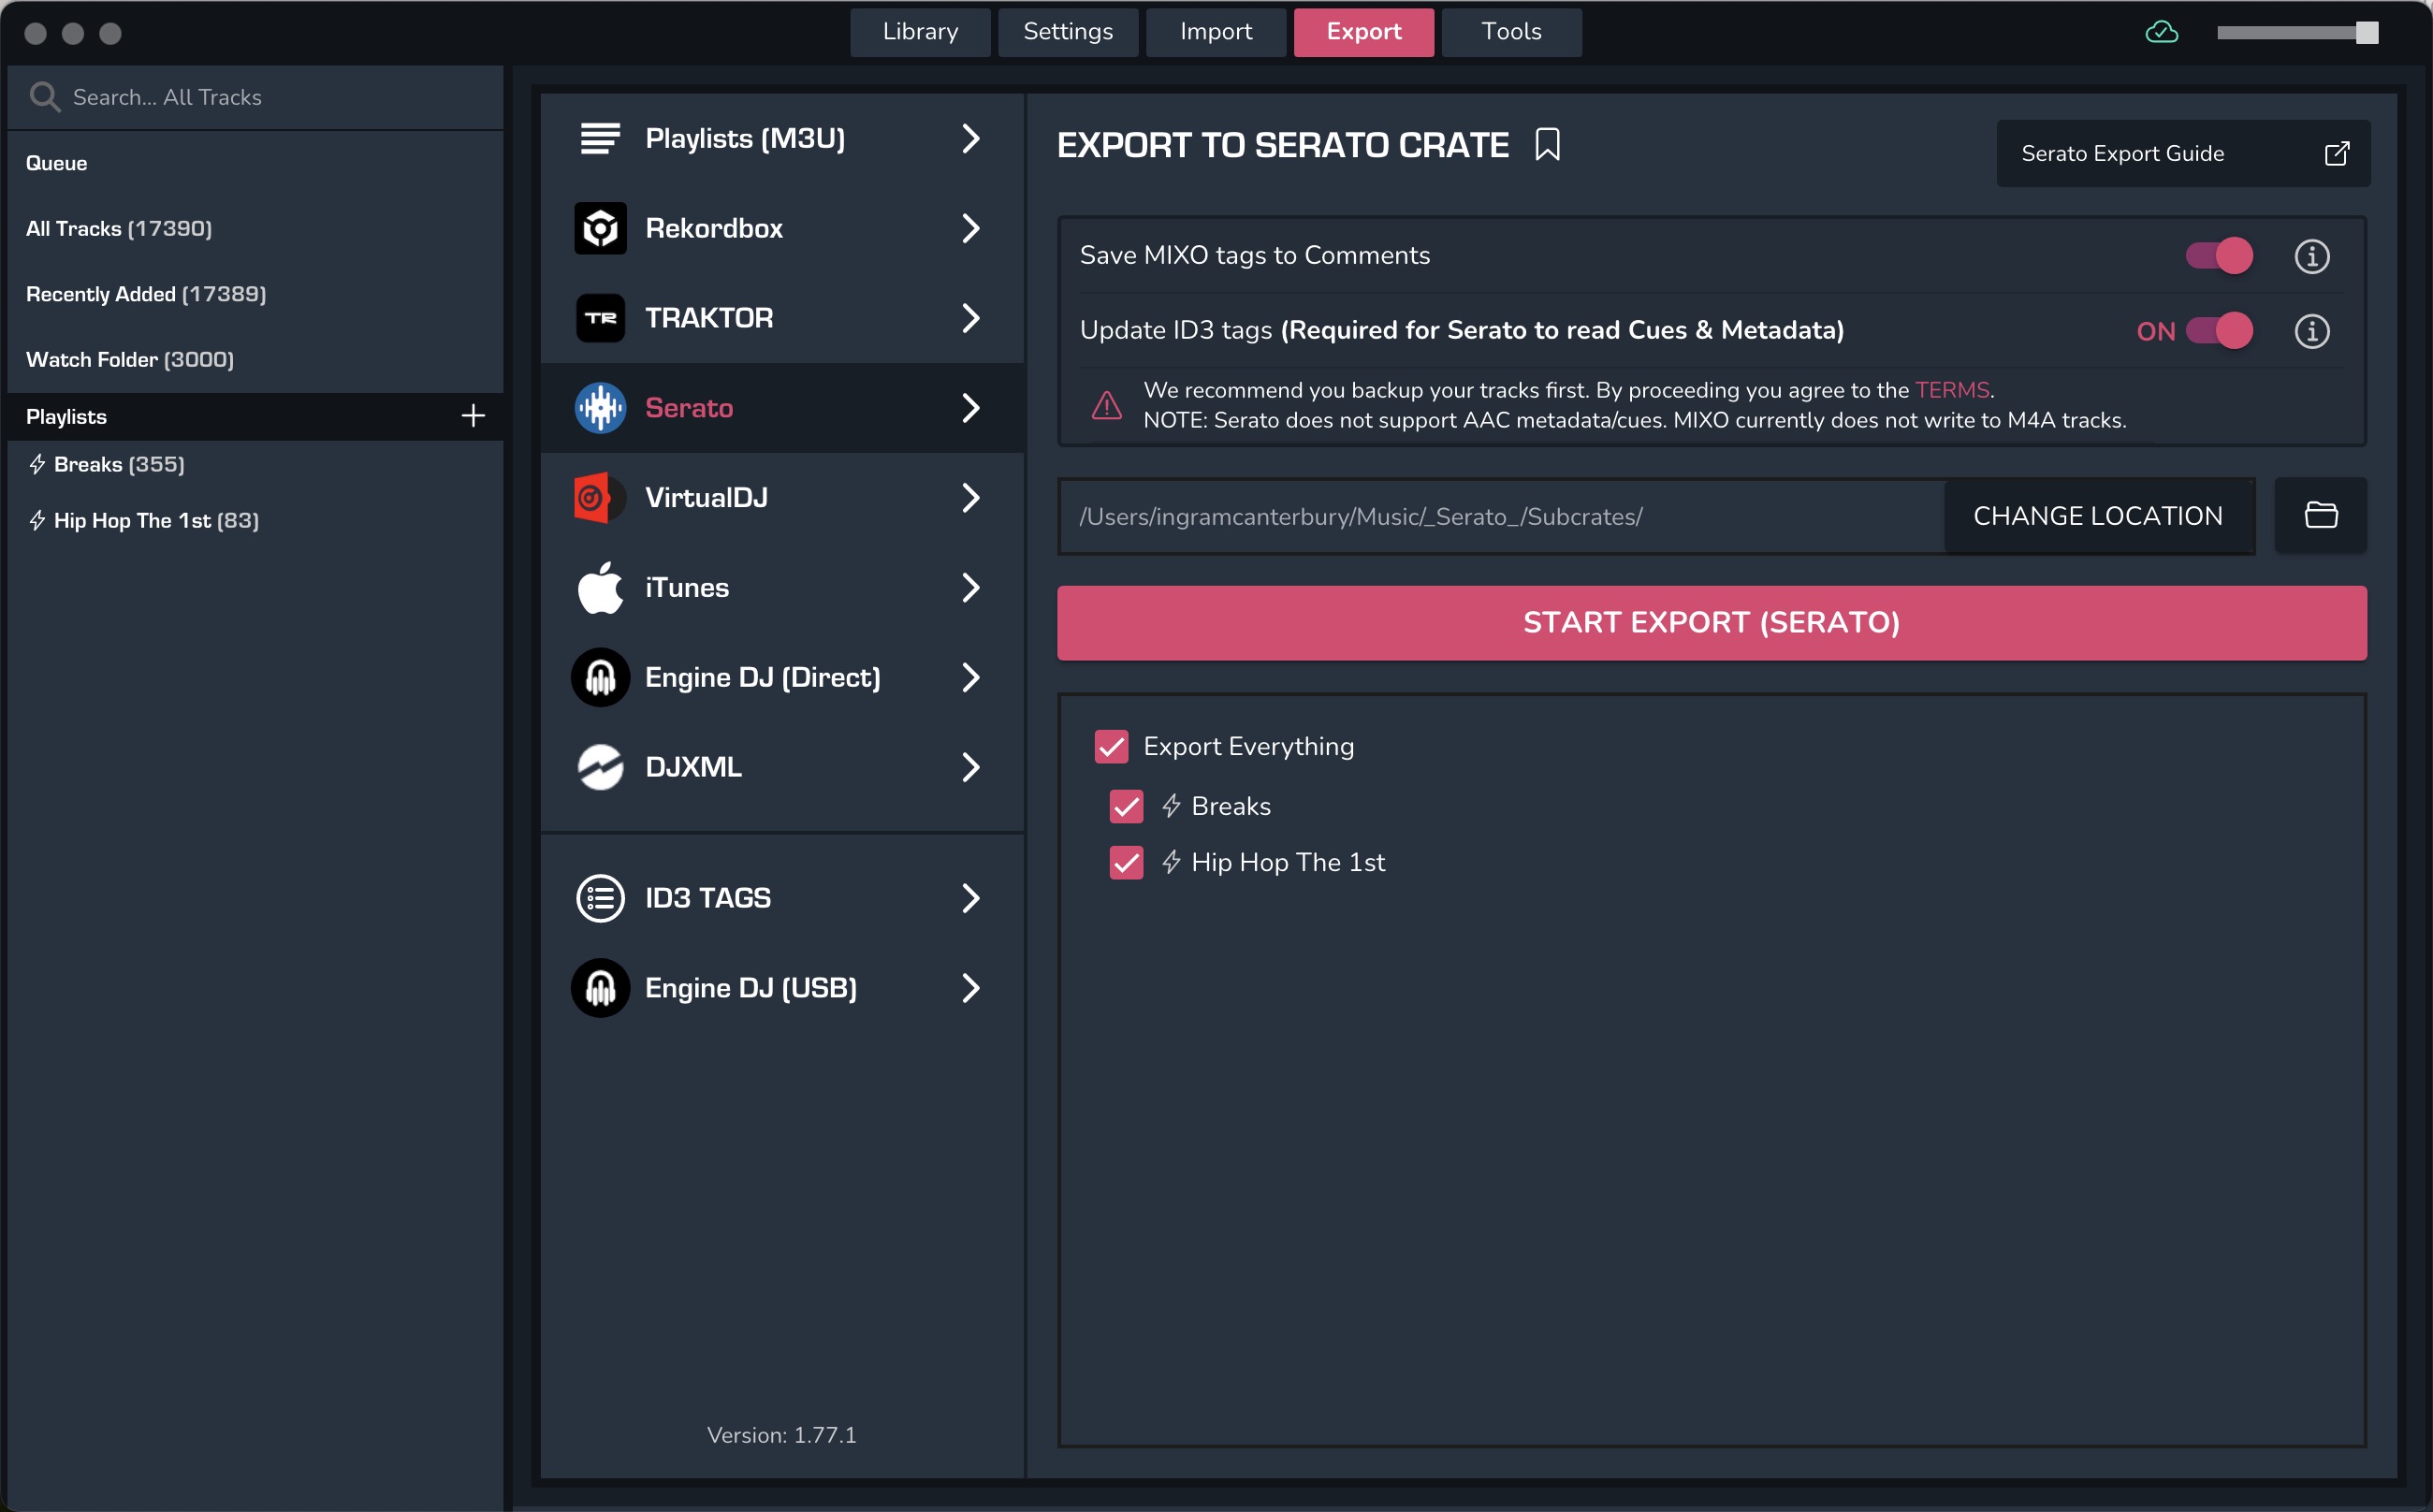This screenshot has width=2433, height=1512.
Task: Click info icon for Update ID3 tags
Action: pyautogui.click(x=2311, y=331)
